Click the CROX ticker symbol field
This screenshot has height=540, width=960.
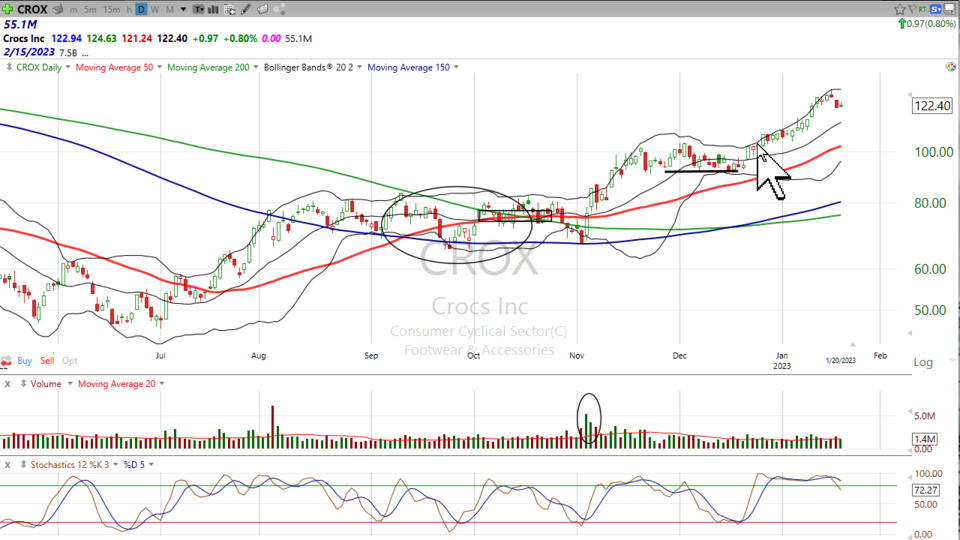(33, 9)
